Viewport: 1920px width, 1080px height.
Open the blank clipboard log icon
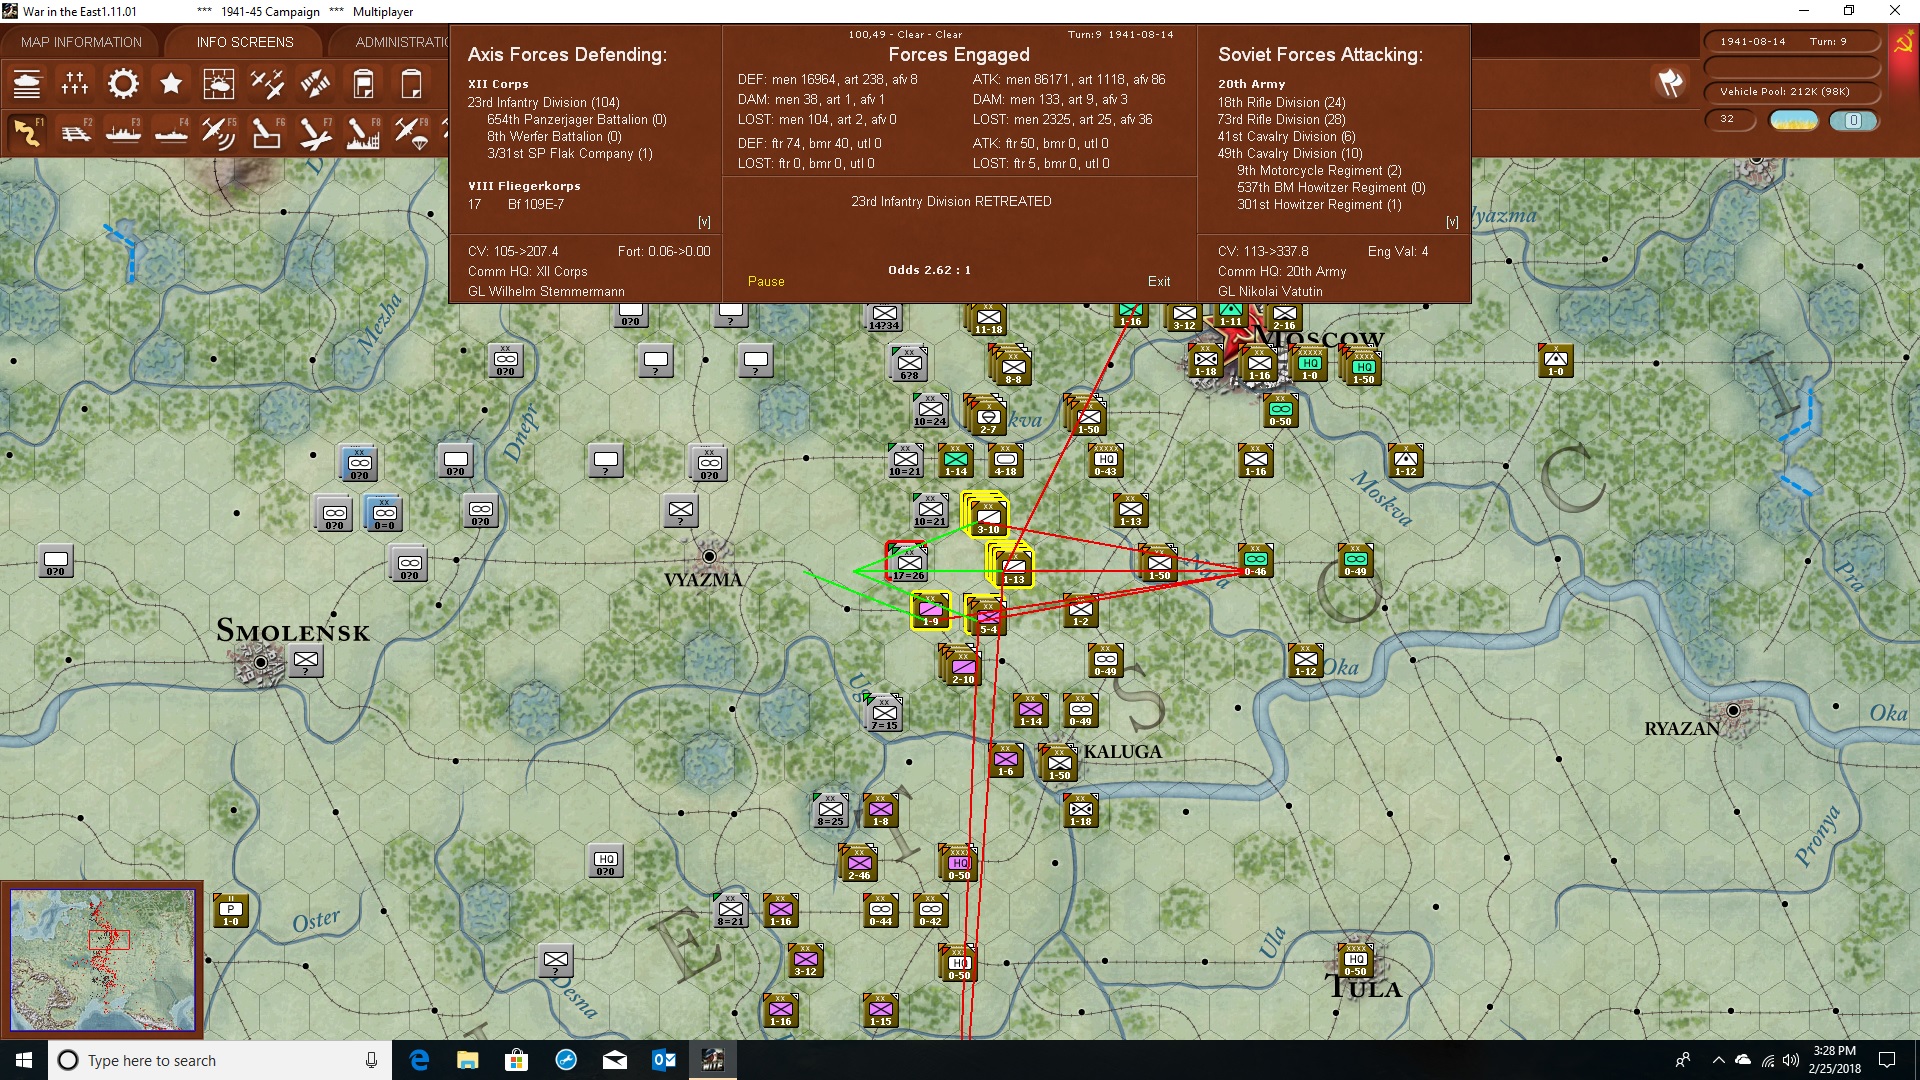[411, 84]
